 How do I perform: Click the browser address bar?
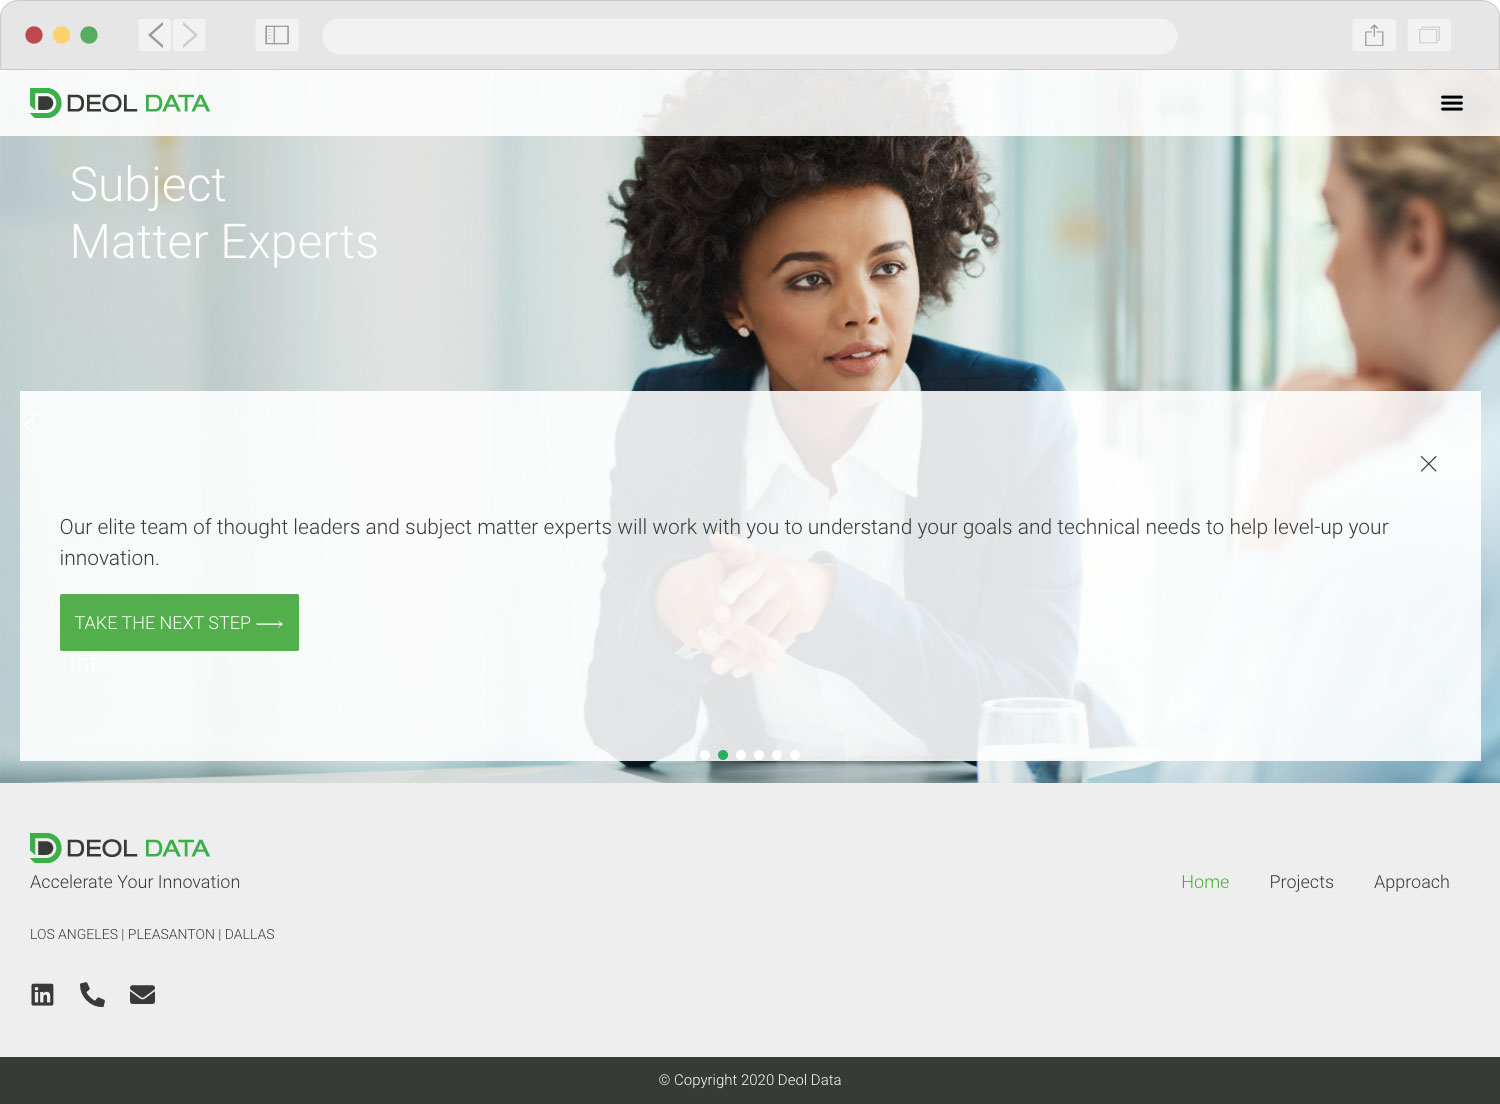pos(750,36)
